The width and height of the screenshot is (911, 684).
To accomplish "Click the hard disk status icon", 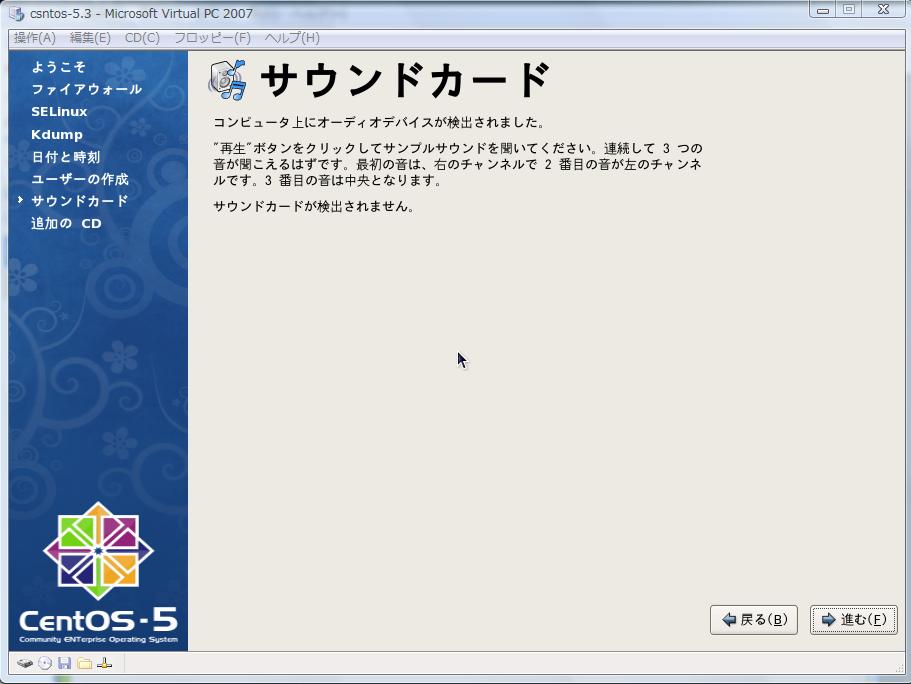I will 25,663.
